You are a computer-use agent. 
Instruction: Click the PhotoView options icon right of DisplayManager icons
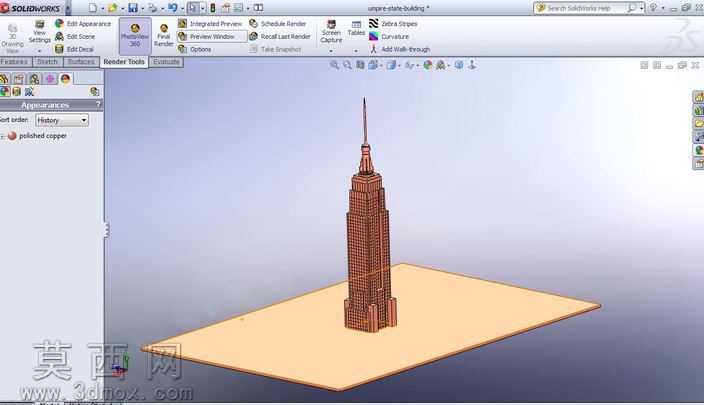coord(94,92)
